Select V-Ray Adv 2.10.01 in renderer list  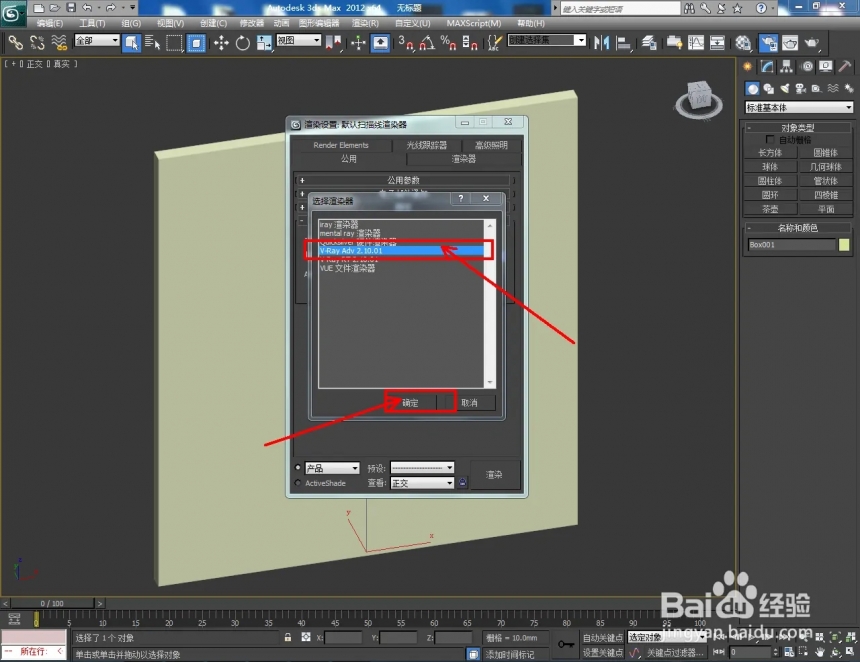[x=401, y=251]
